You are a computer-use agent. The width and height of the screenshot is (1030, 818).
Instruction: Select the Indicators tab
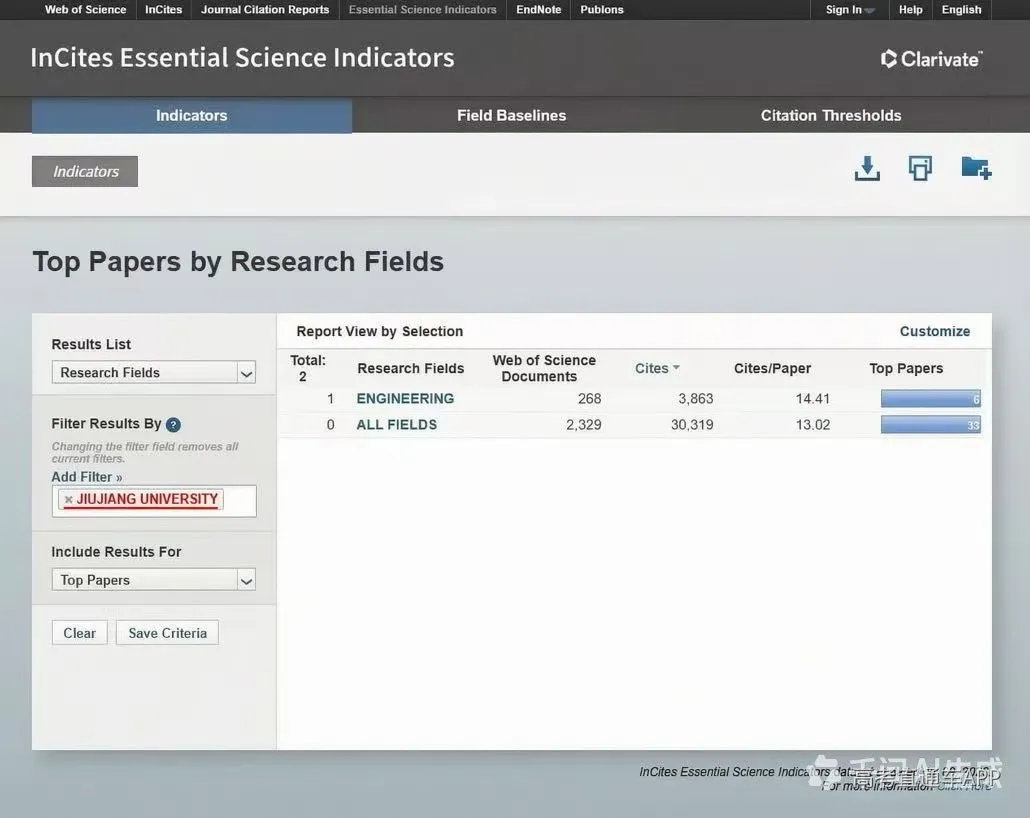(x=192, y=116)
